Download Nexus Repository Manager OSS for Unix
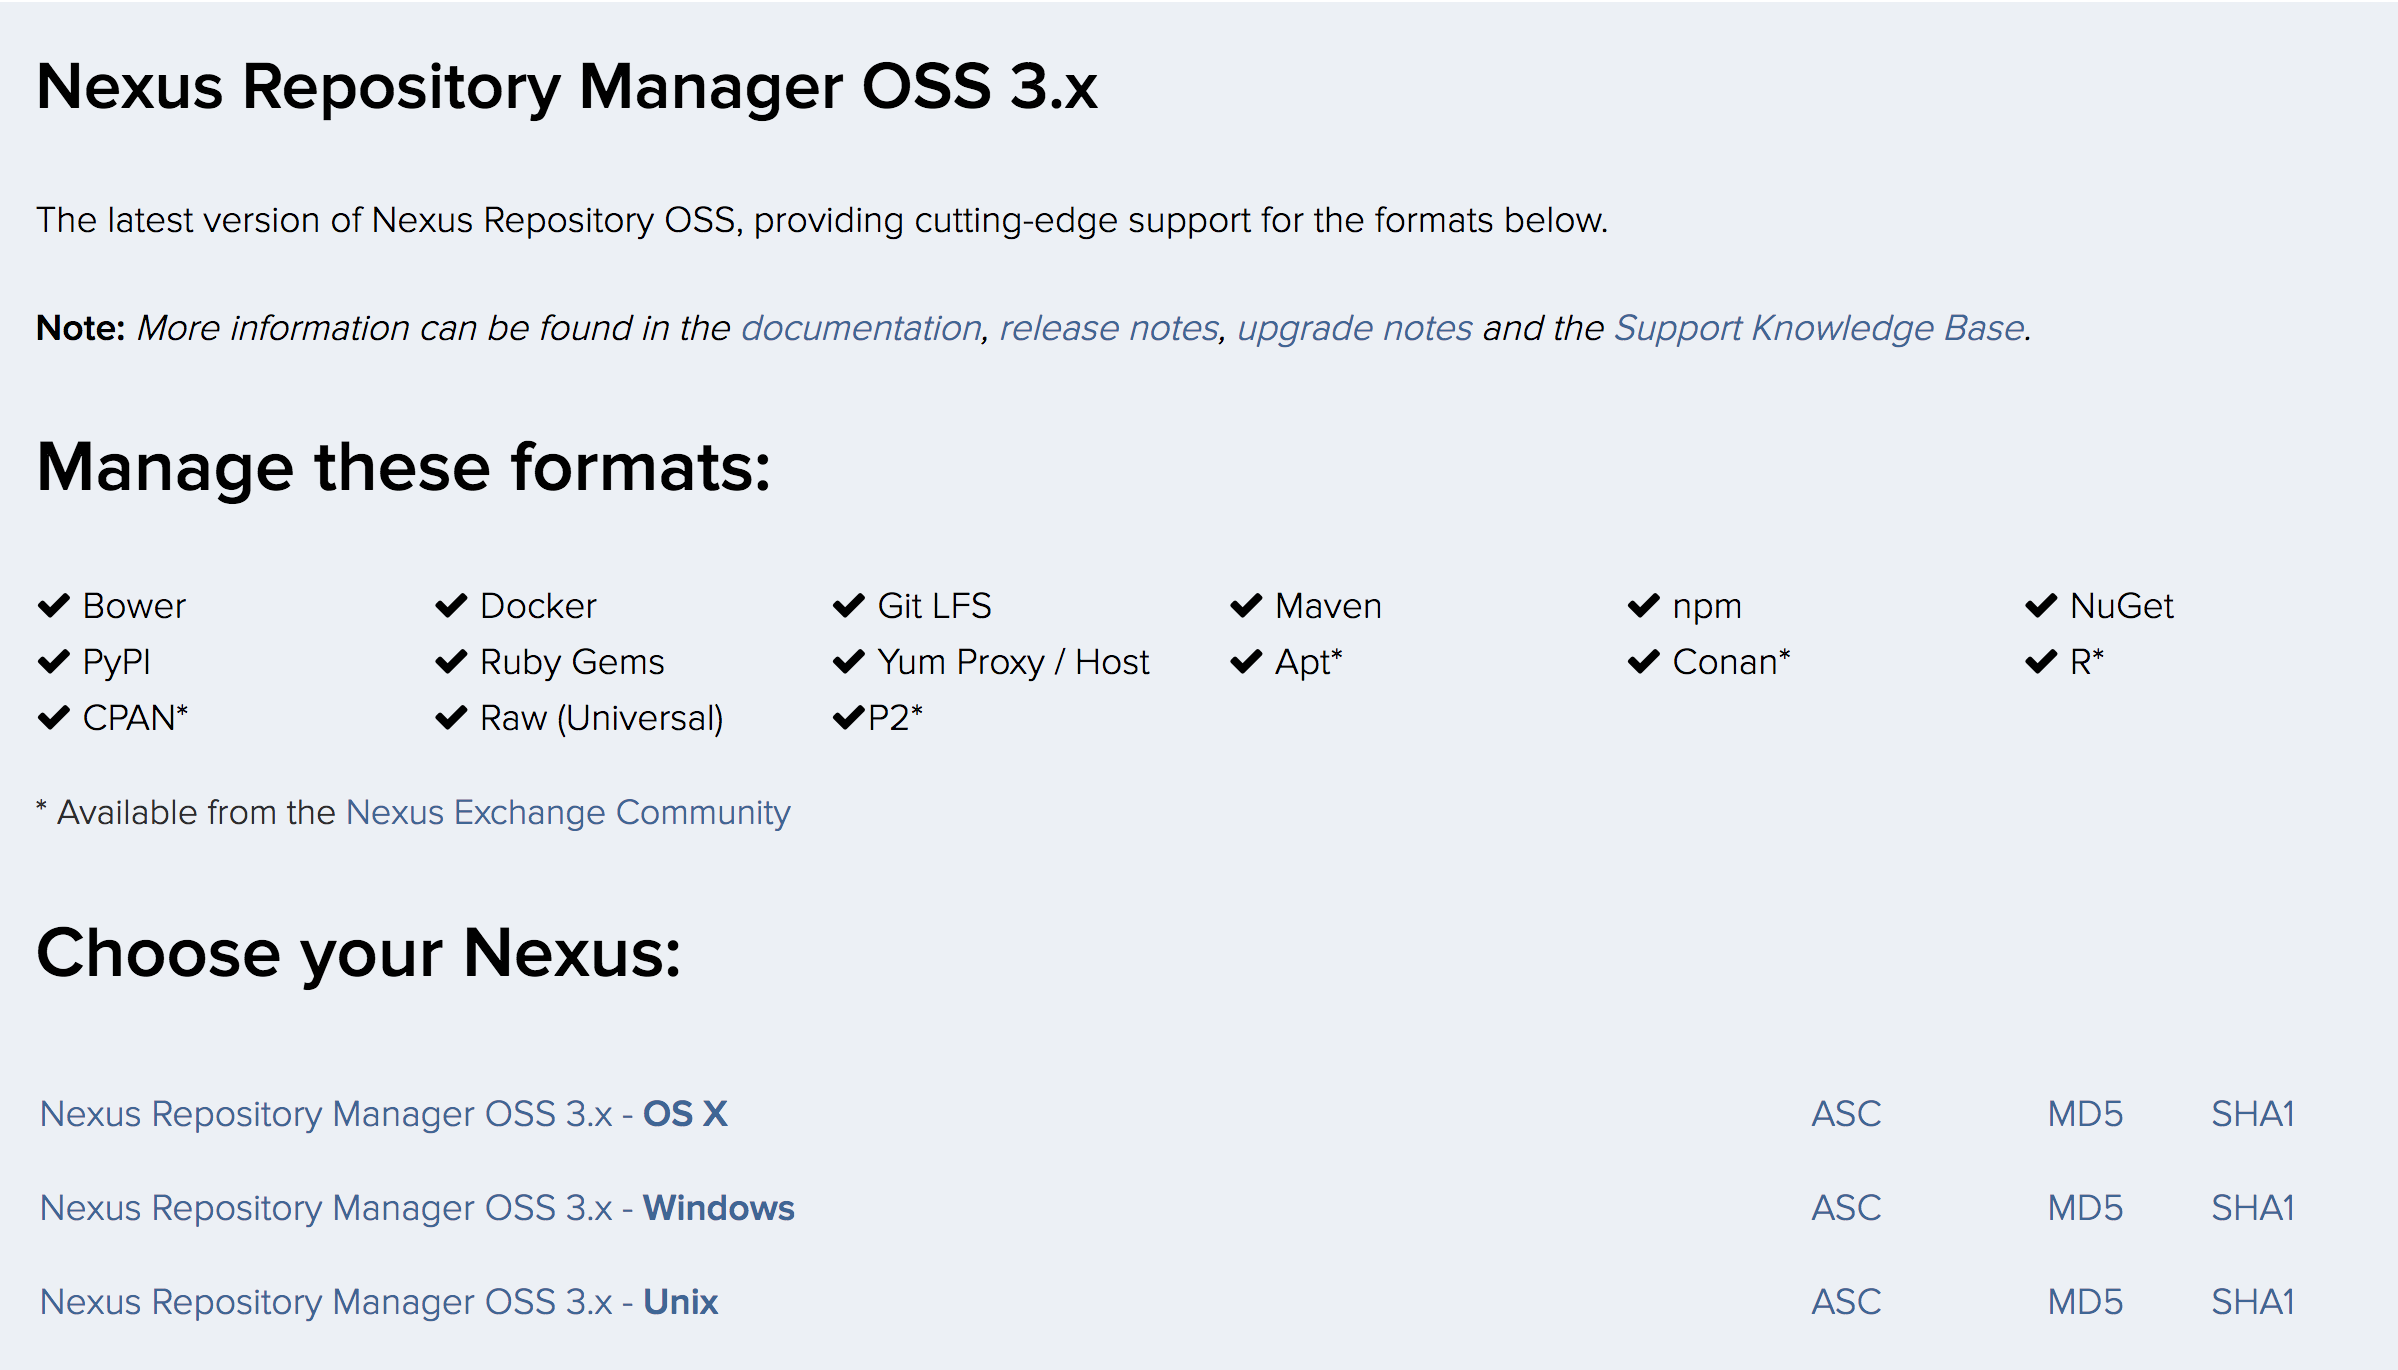Viewport: 2398px width, 1370px height. point(379,1302)
